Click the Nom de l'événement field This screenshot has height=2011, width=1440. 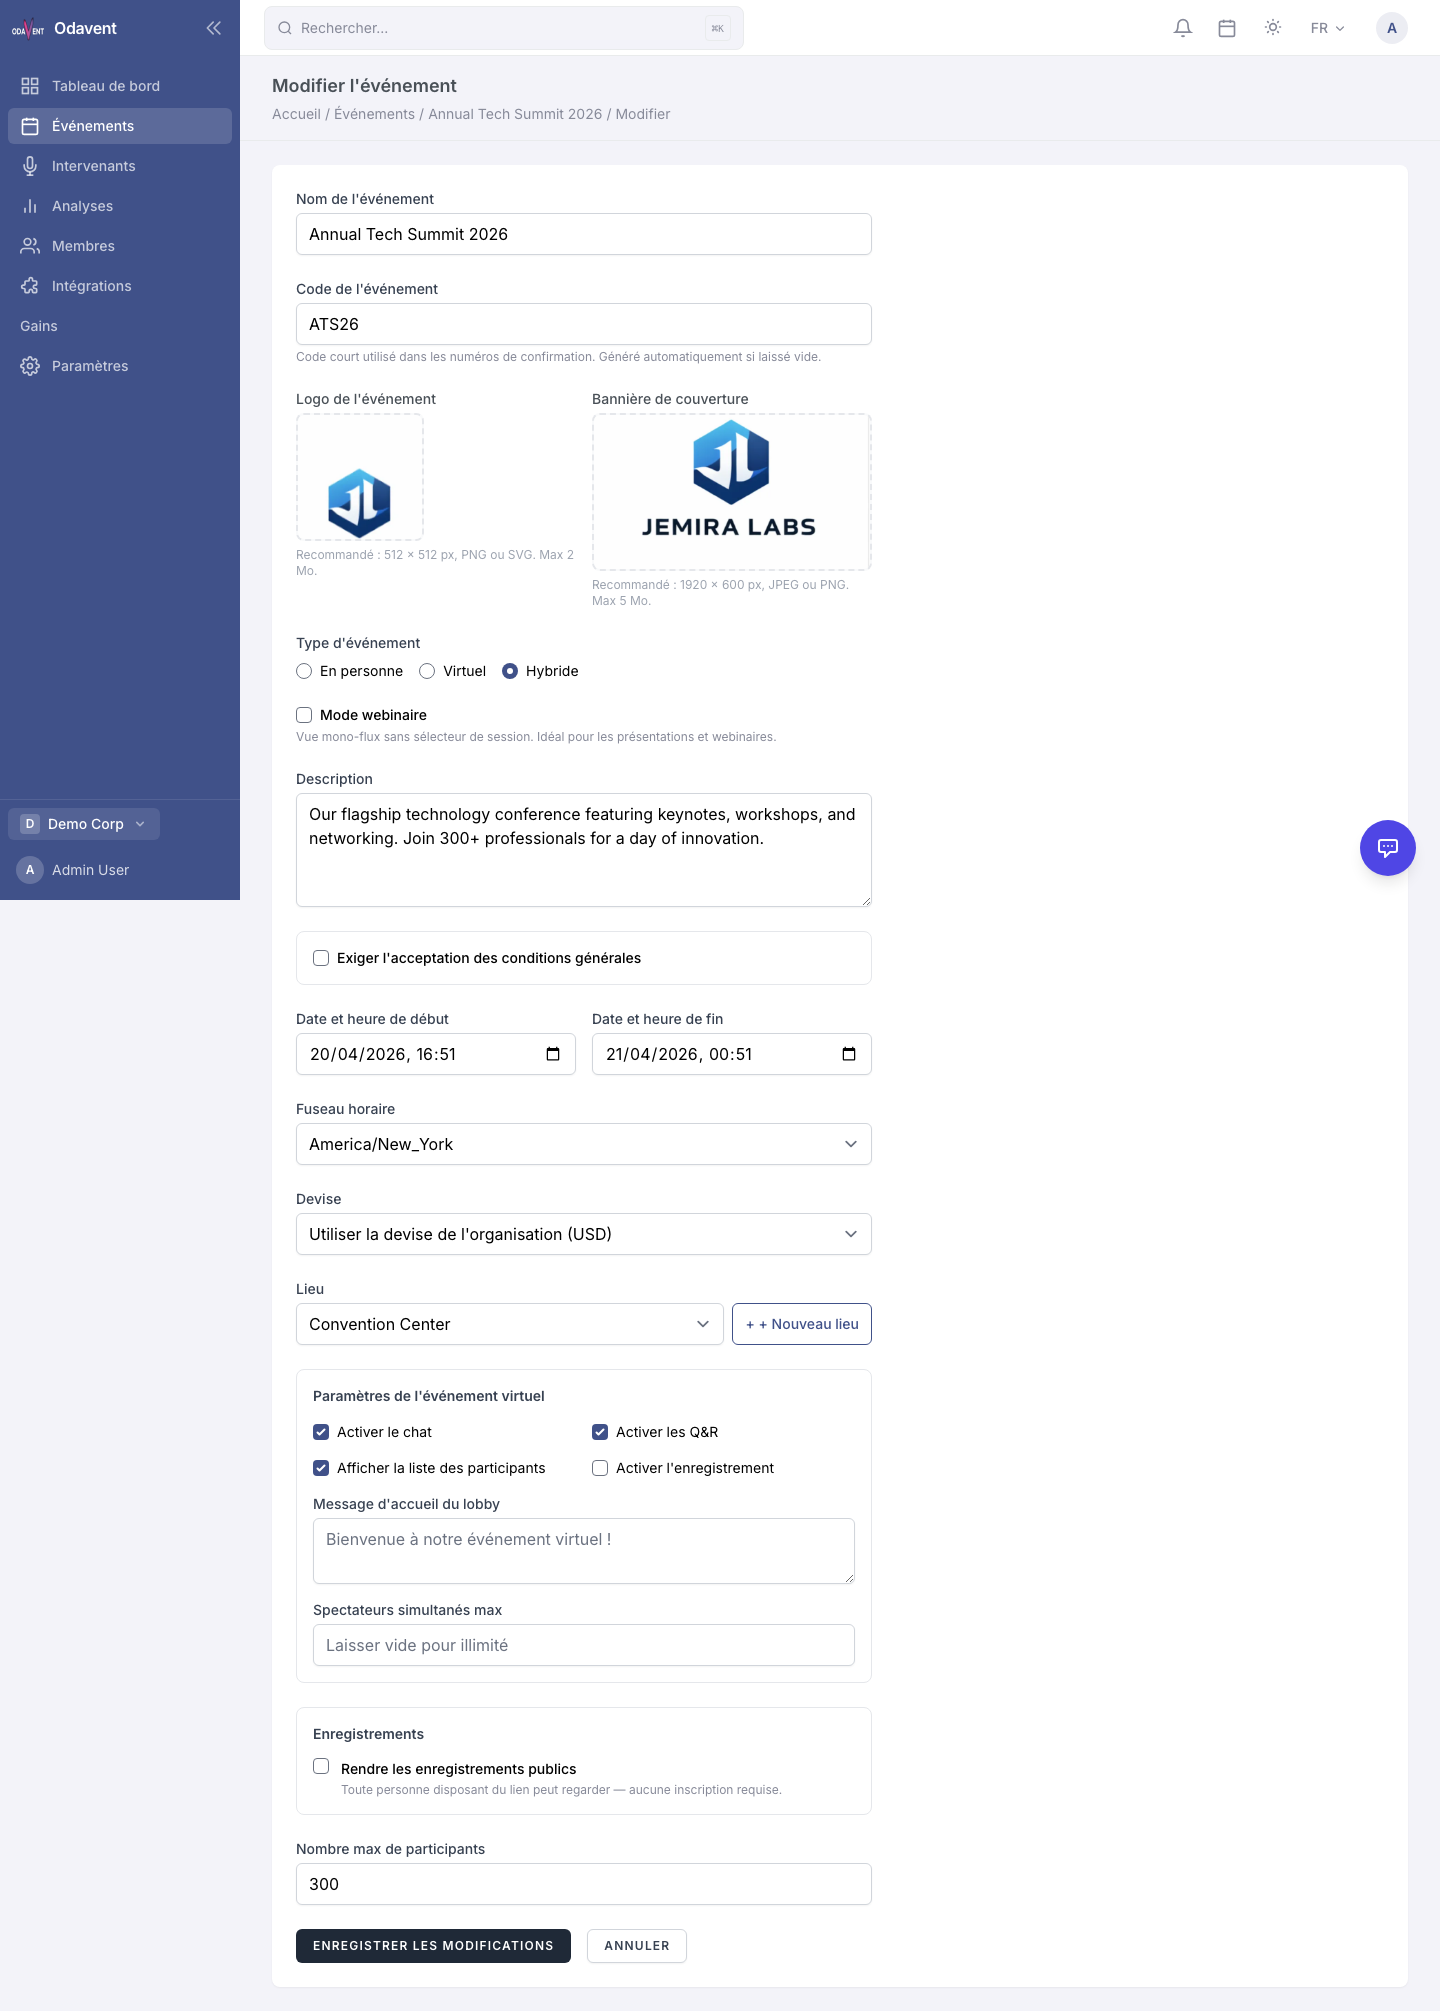tap(584, 234)
